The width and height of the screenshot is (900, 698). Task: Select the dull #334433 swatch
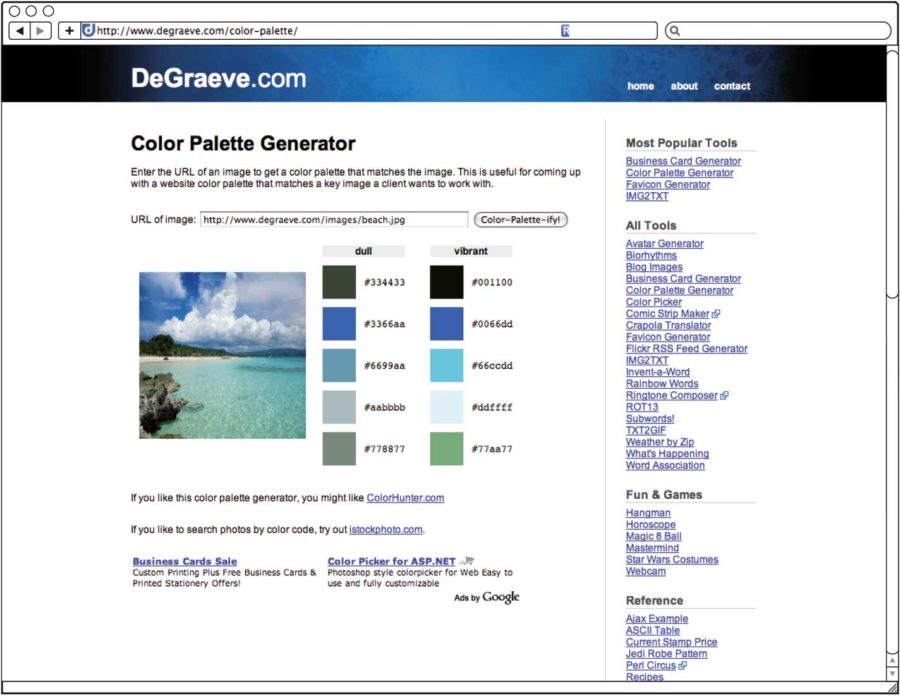point(339,282)
